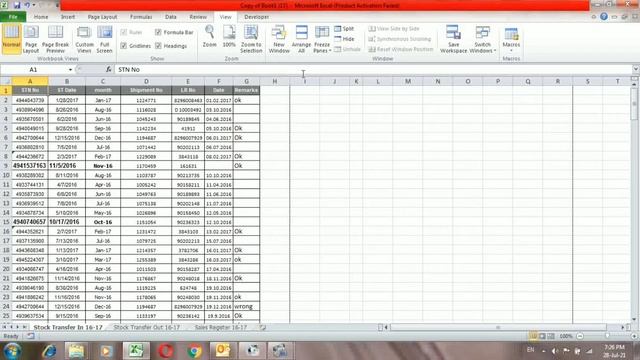The width and height of the screenshot is (640, 360).
Task: Click status bar Normal view icon
Action: tap(533, 336)
